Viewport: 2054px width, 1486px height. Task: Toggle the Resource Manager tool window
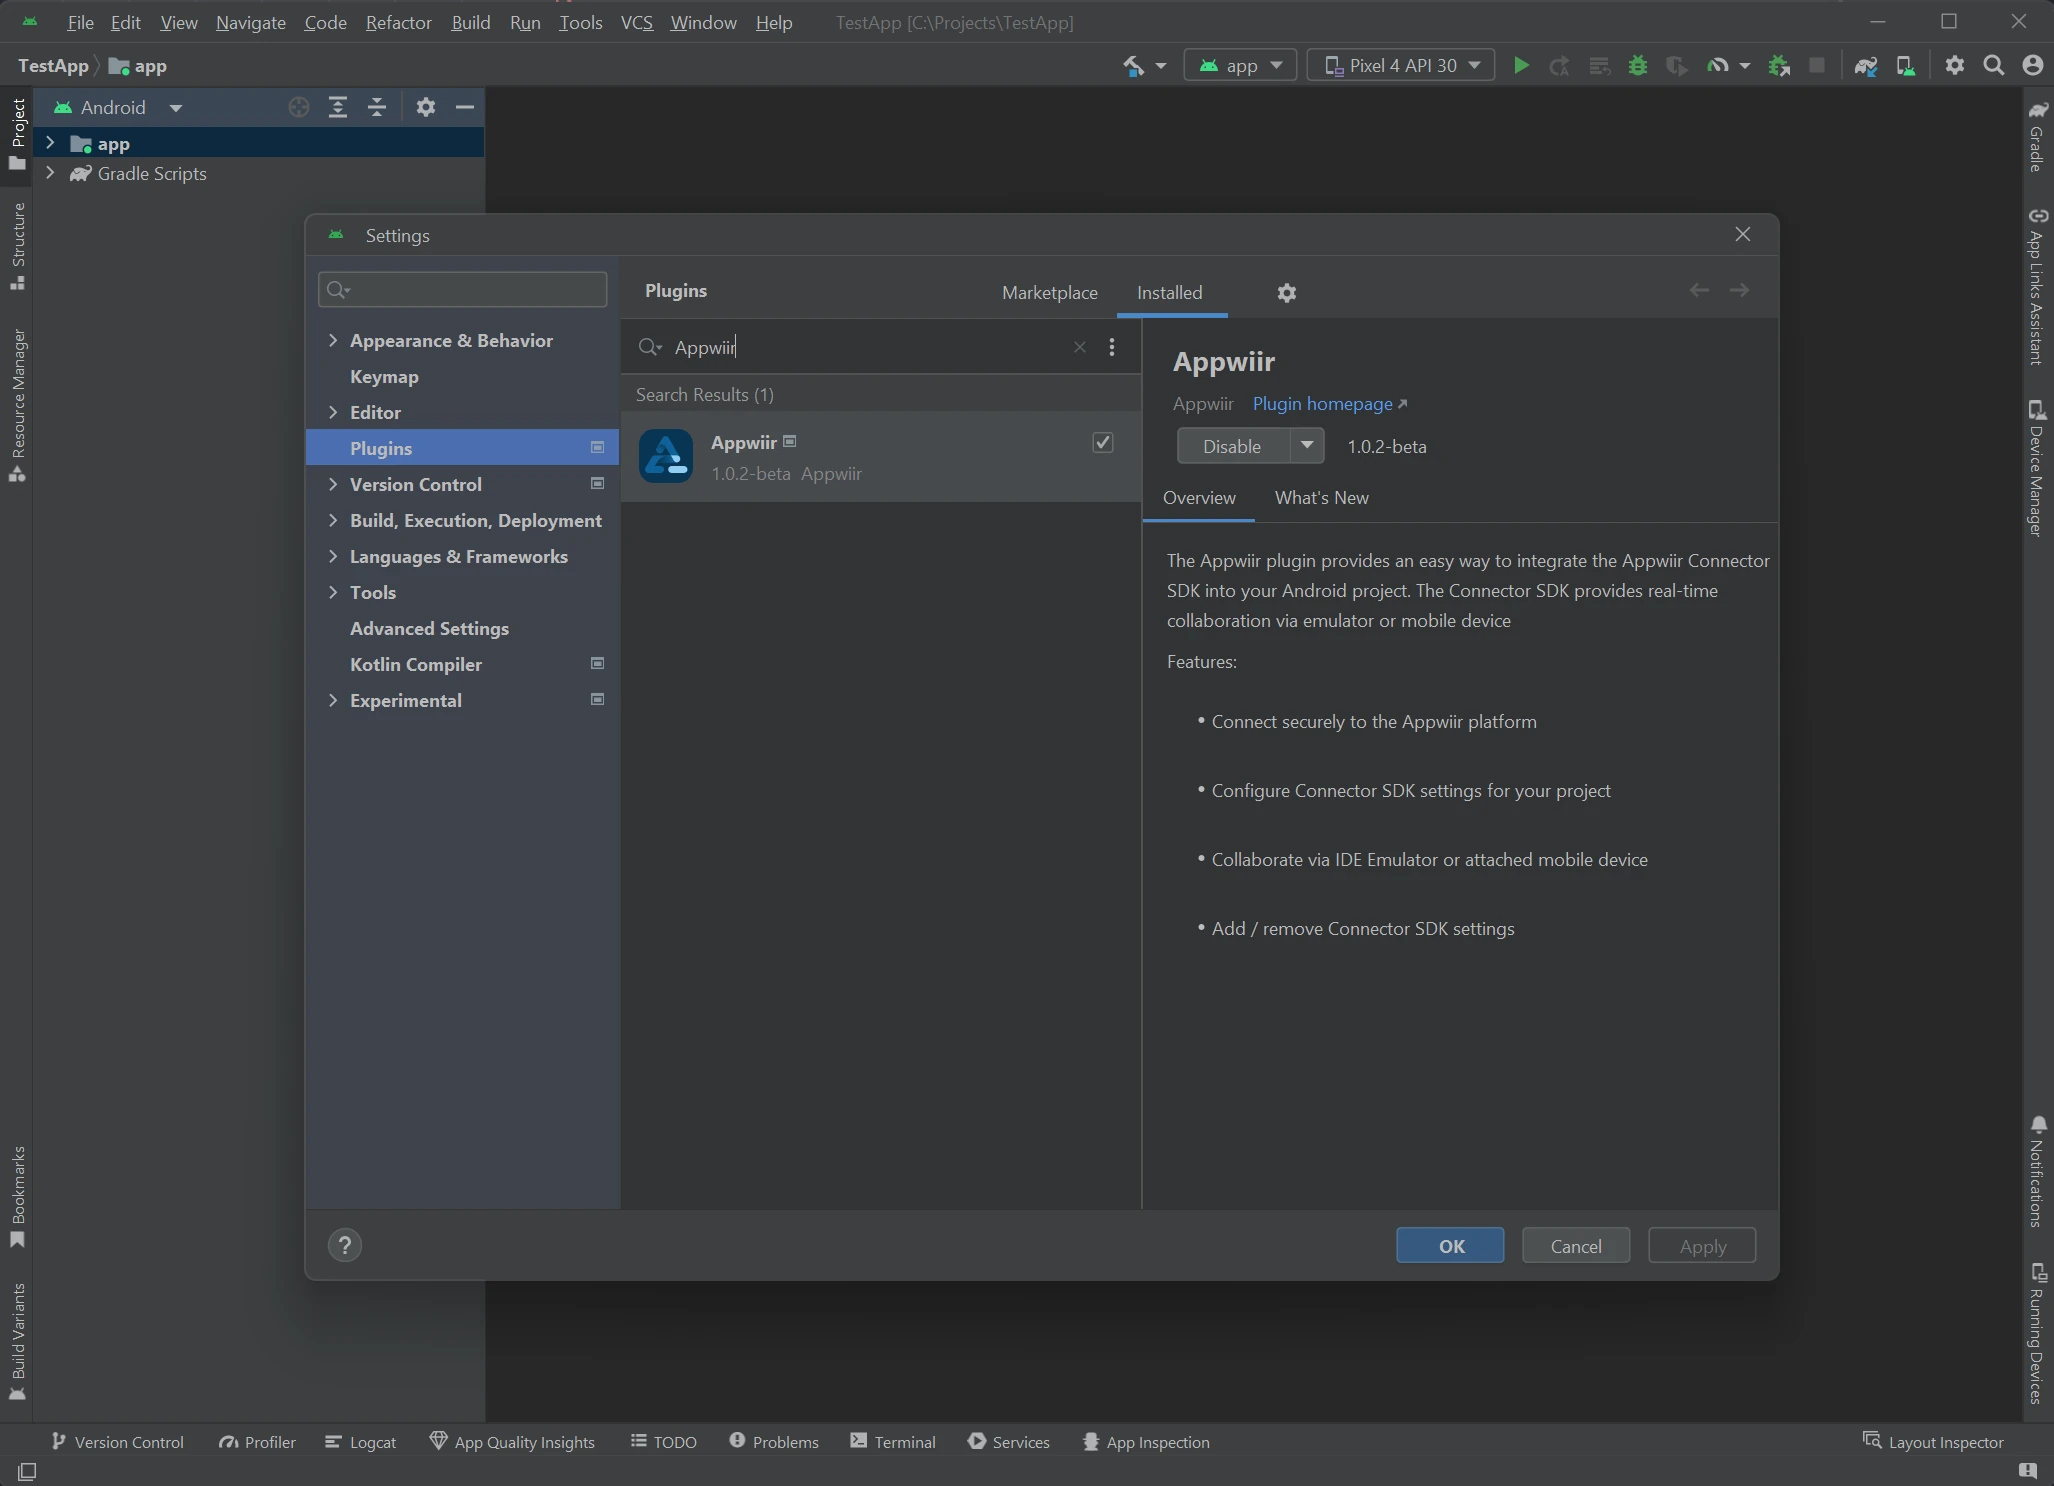(x=17, y=404)
